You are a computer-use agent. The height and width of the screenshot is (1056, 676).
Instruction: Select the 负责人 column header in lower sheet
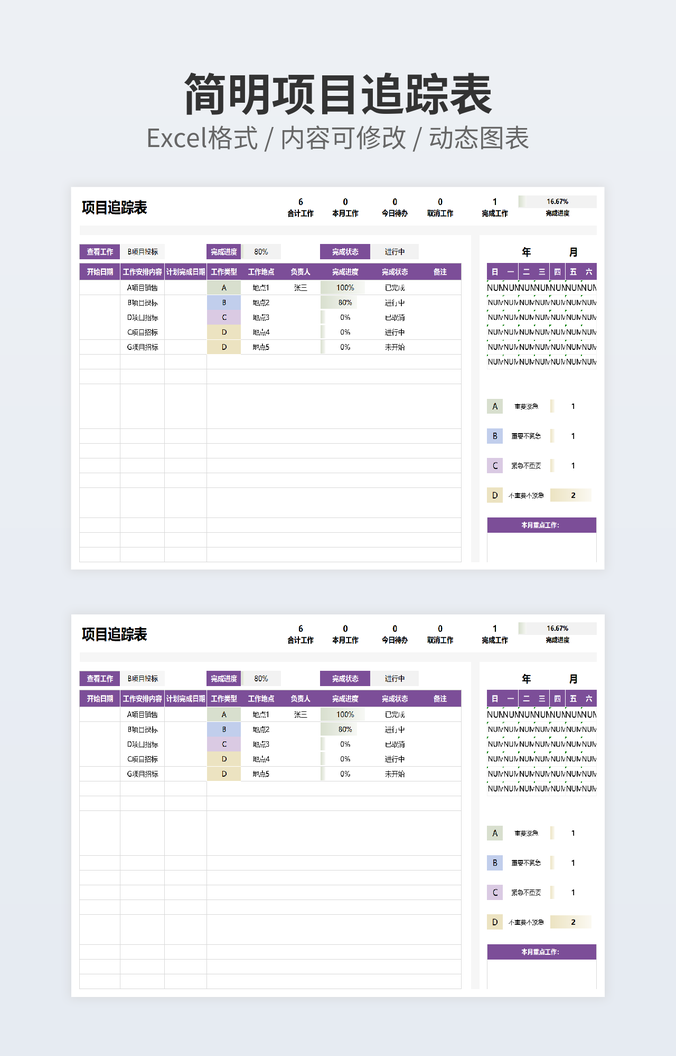pyautogui.click(x=300, y=698)
